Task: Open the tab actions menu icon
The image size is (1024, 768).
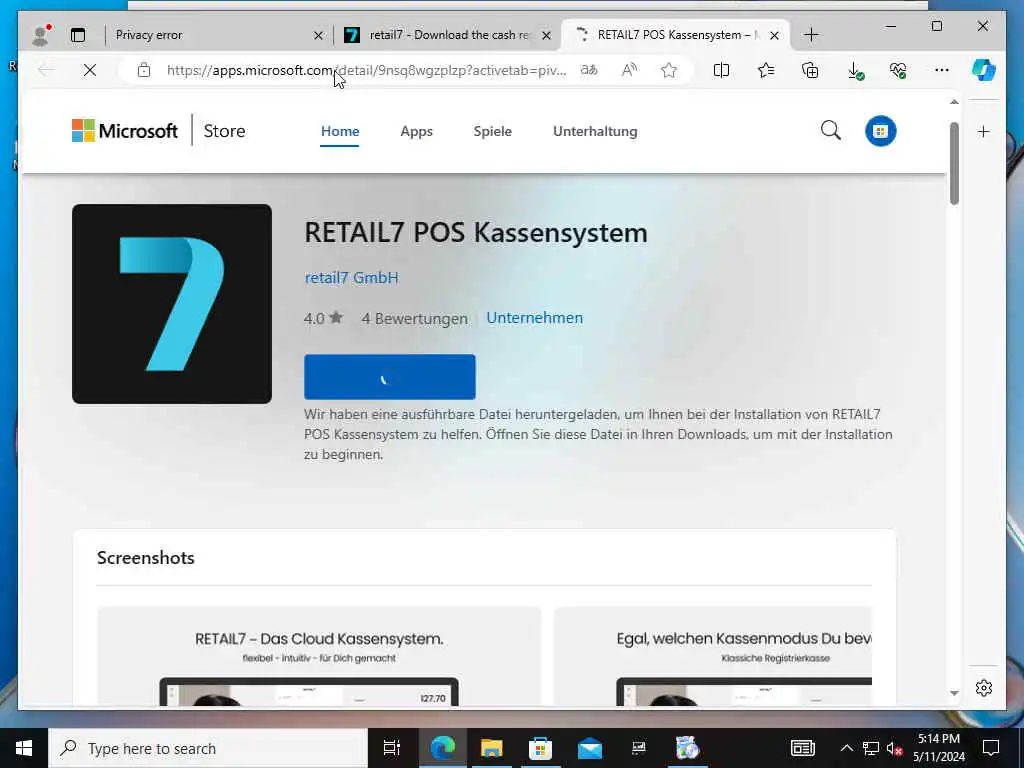Action: click(78, 35)
